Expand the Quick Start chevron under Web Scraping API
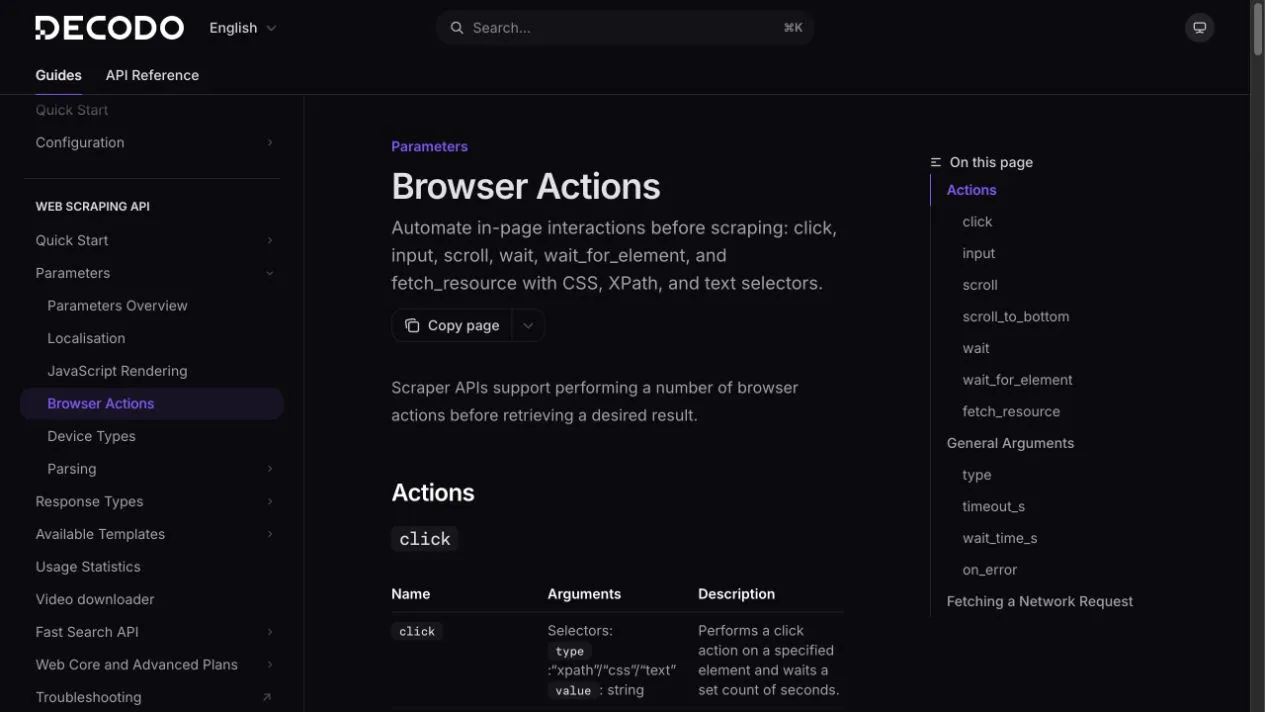 [270, 241]
